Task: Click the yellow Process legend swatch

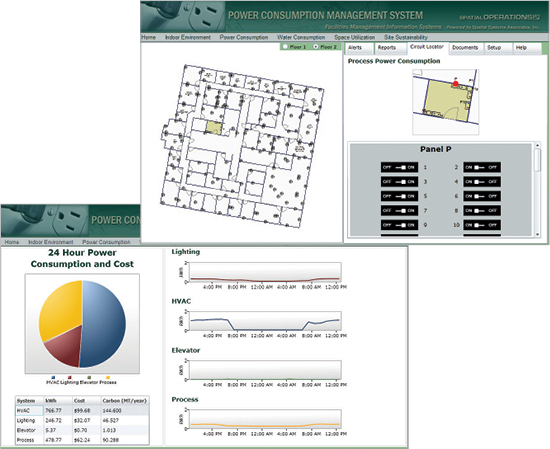Action: [x=108, y=378]
